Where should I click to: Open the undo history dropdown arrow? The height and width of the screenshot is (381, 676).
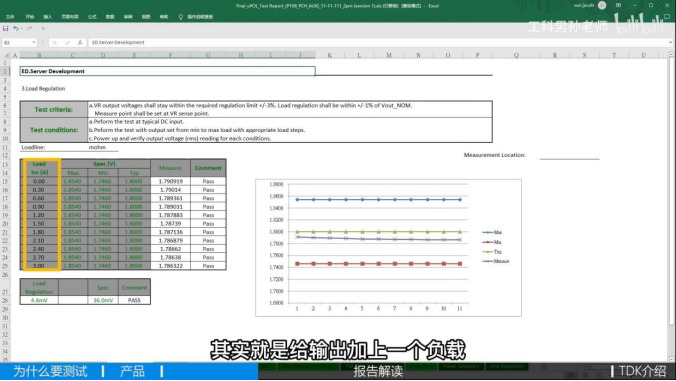tap(22, 28)
